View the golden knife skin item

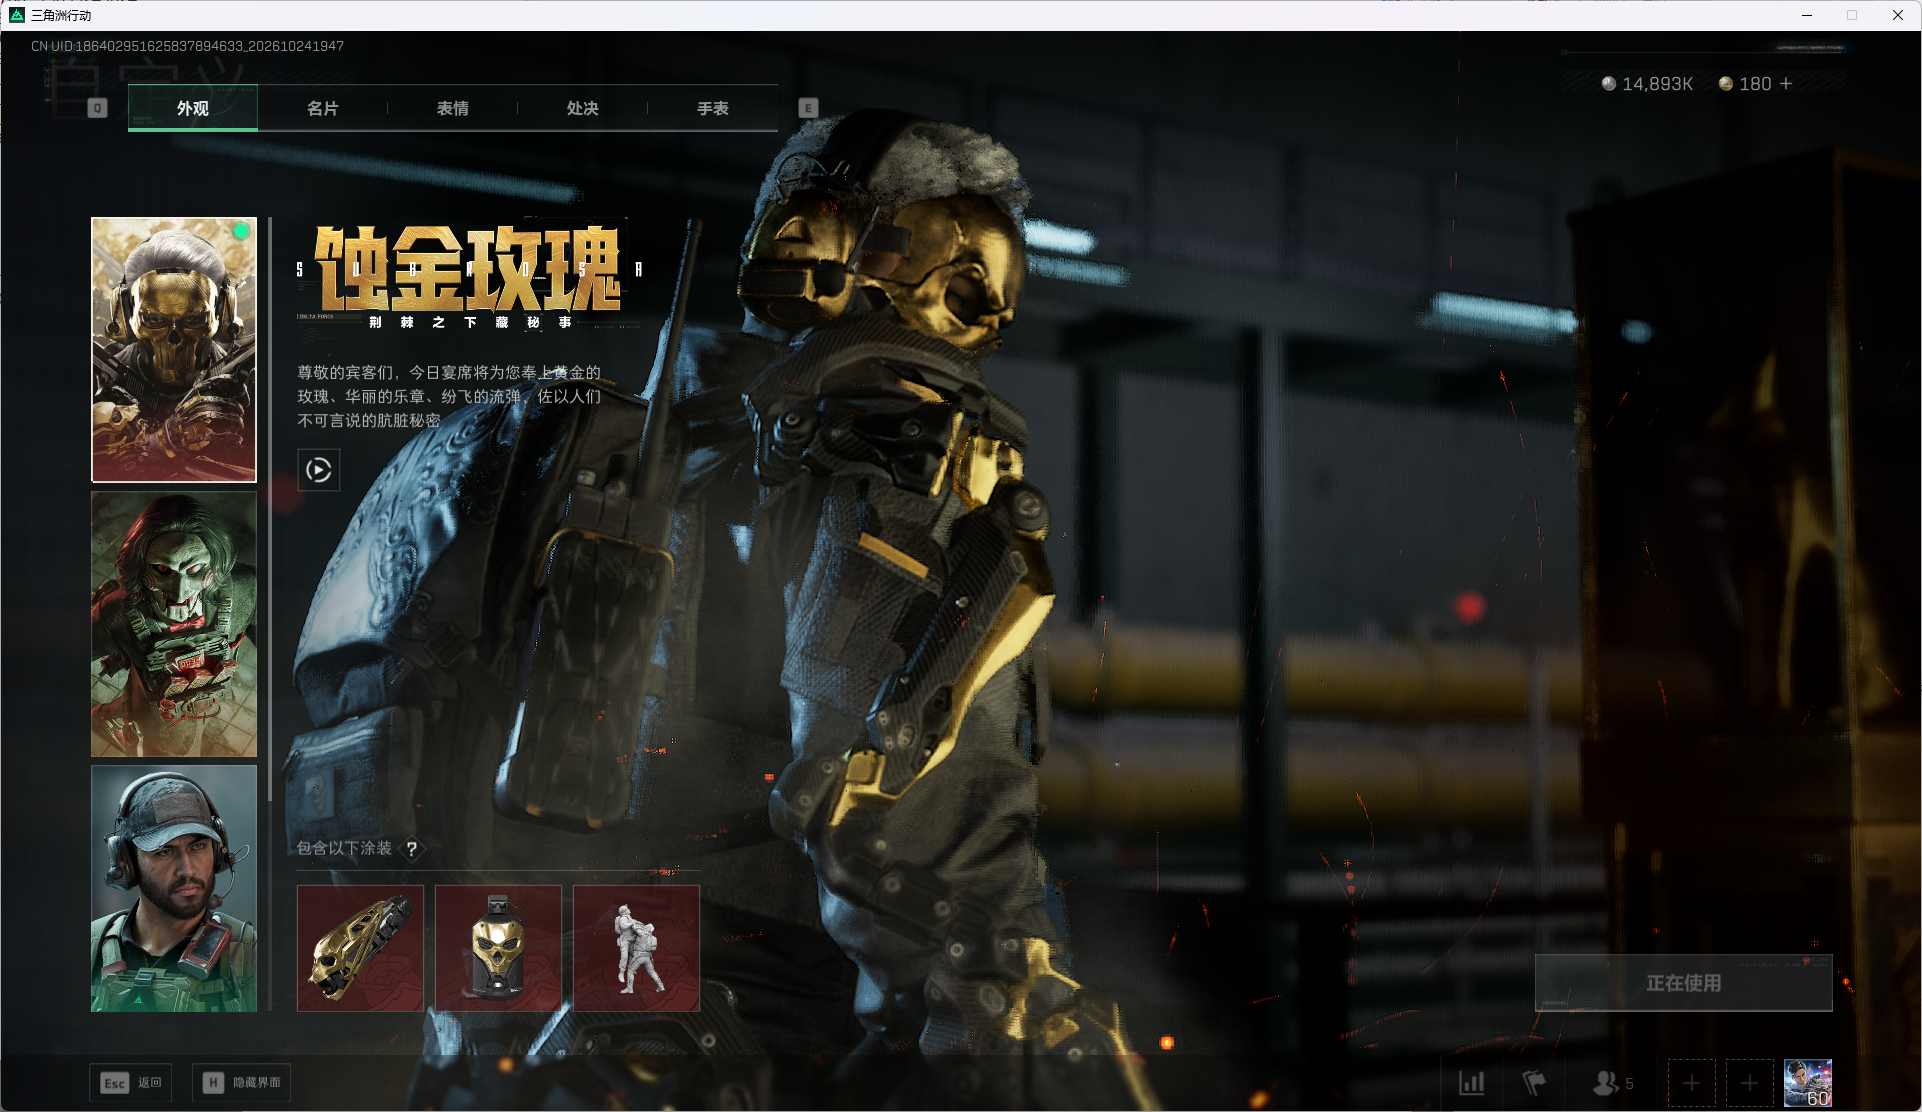point(360,948)
